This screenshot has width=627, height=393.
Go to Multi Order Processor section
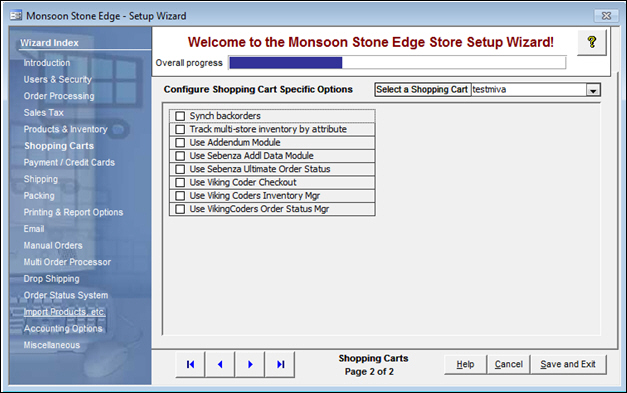point(67,262)
